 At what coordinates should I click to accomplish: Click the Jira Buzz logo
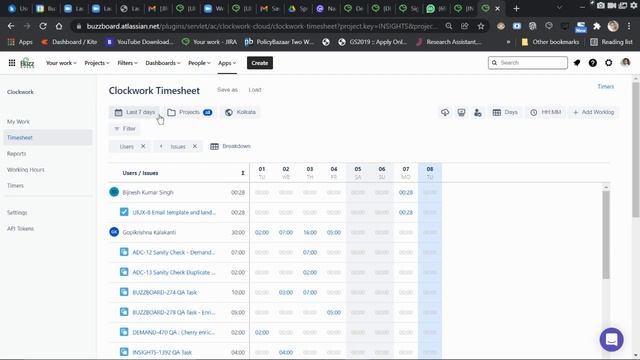[x=27, y=63]
